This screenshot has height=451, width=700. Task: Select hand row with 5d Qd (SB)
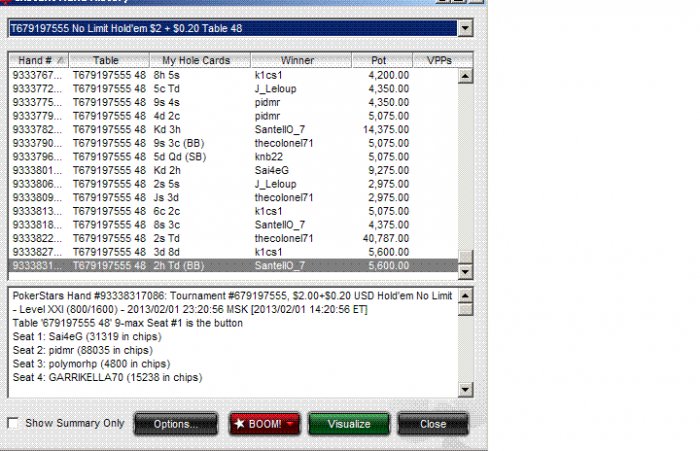coord(233,157)
